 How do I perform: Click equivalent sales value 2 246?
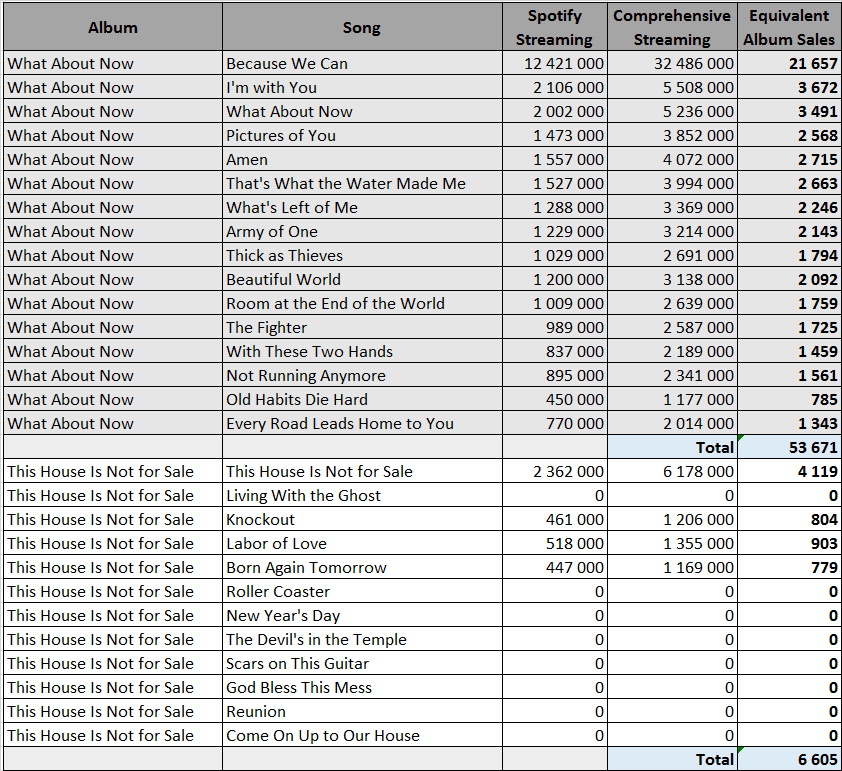[789, 207]
